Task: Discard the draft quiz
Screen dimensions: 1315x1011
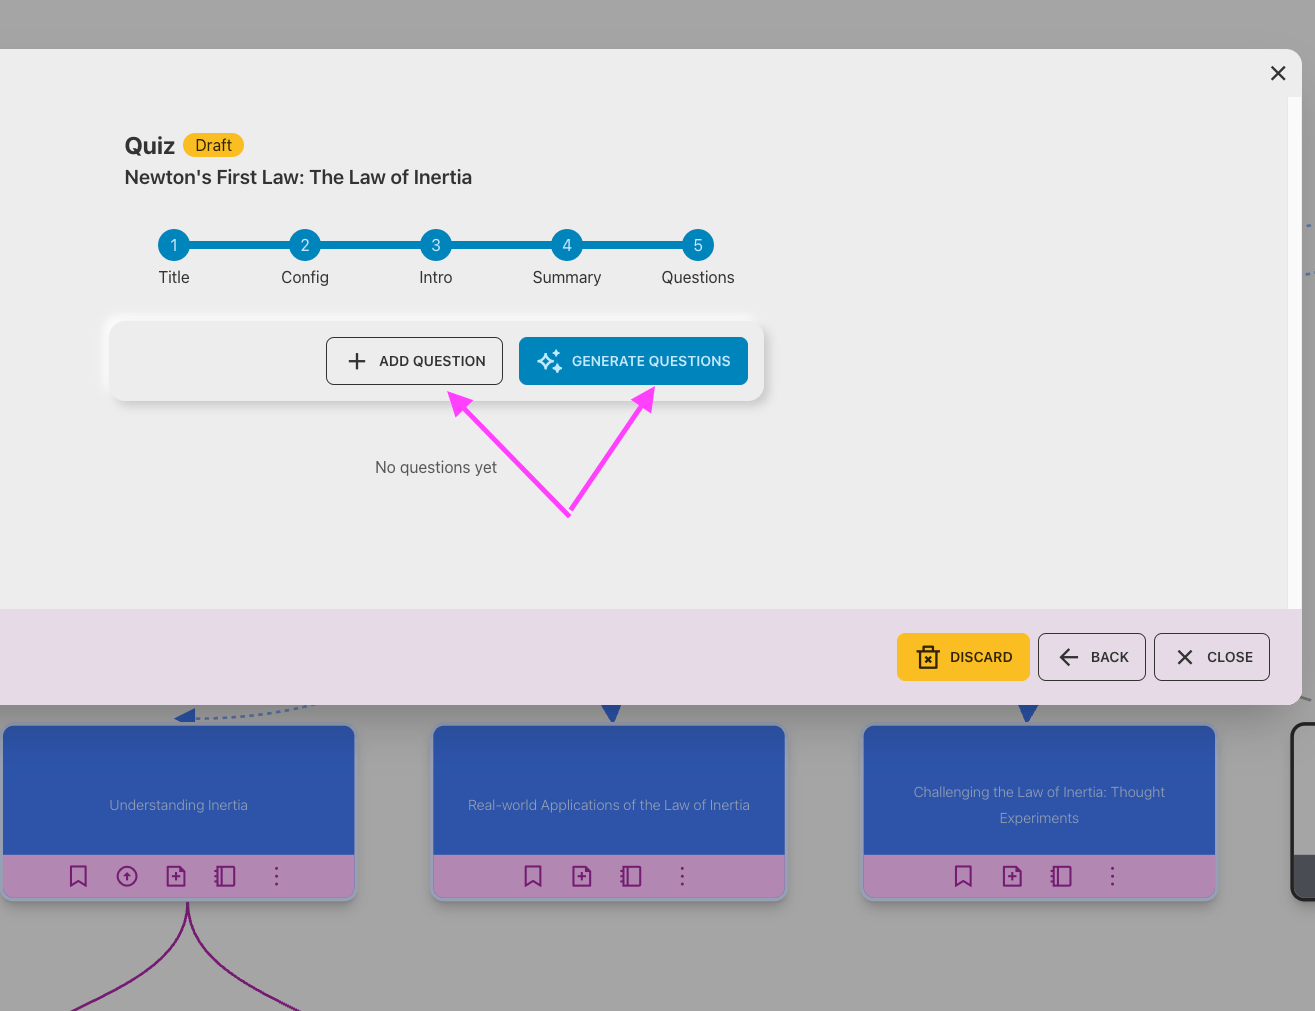Action: click(x=963, y=657)
